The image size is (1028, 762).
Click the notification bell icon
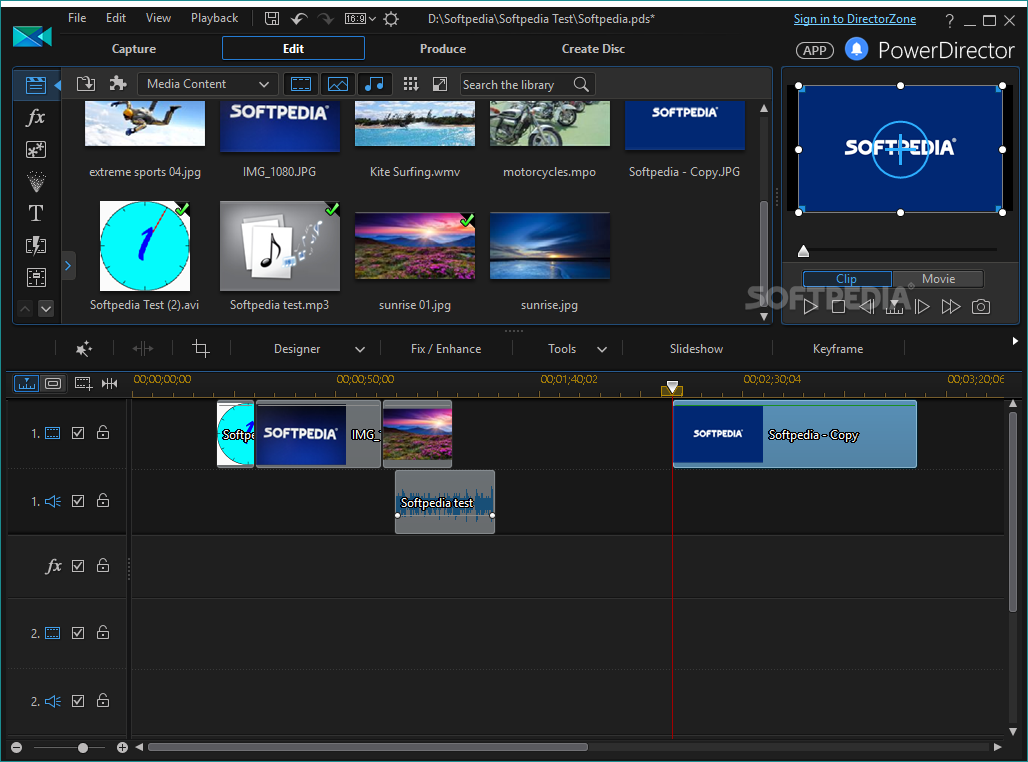856,49
